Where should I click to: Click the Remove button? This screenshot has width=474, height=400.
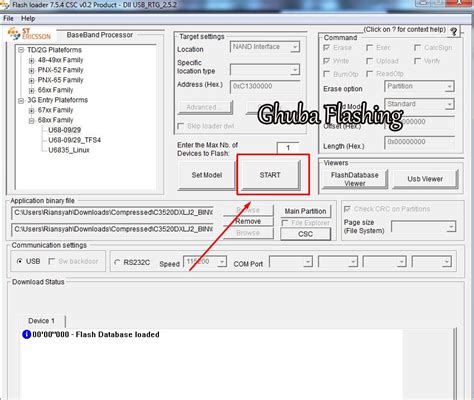pos(248,221)
